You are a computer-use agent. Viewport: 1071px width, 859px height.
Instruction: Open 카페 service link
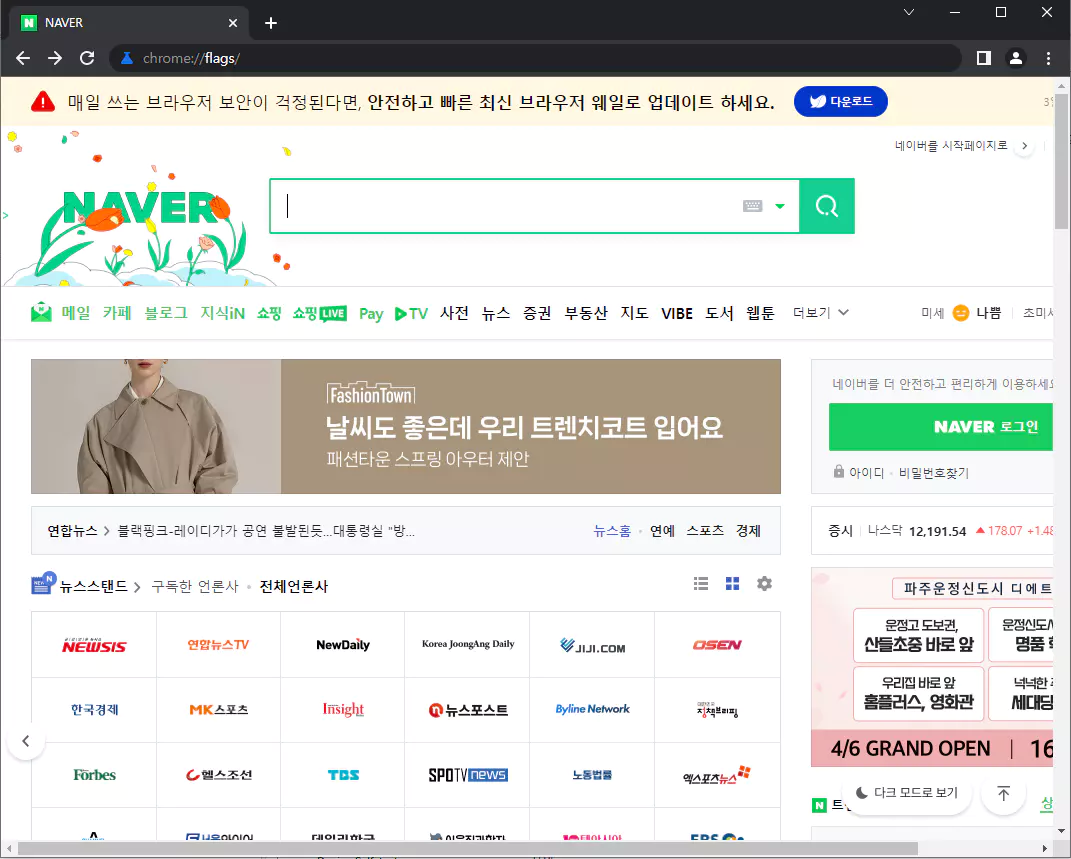coord(117,313)
